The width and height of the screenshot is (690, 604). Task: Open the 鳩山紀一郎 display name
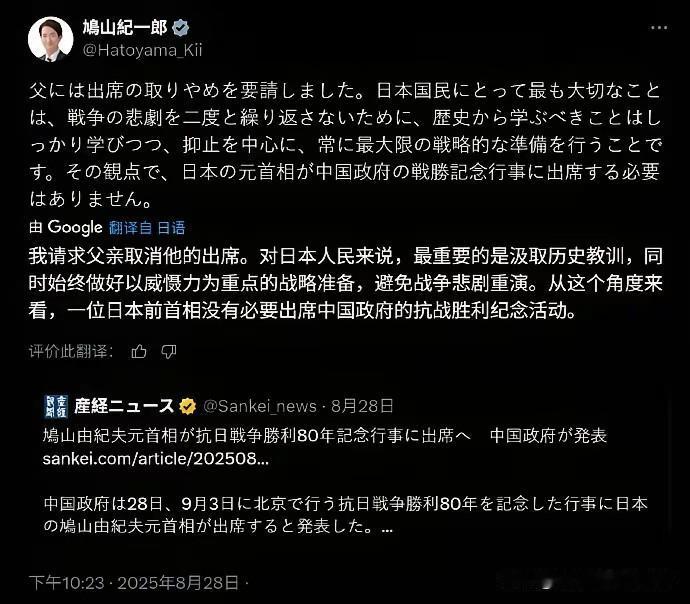click(x=125, y=28)
